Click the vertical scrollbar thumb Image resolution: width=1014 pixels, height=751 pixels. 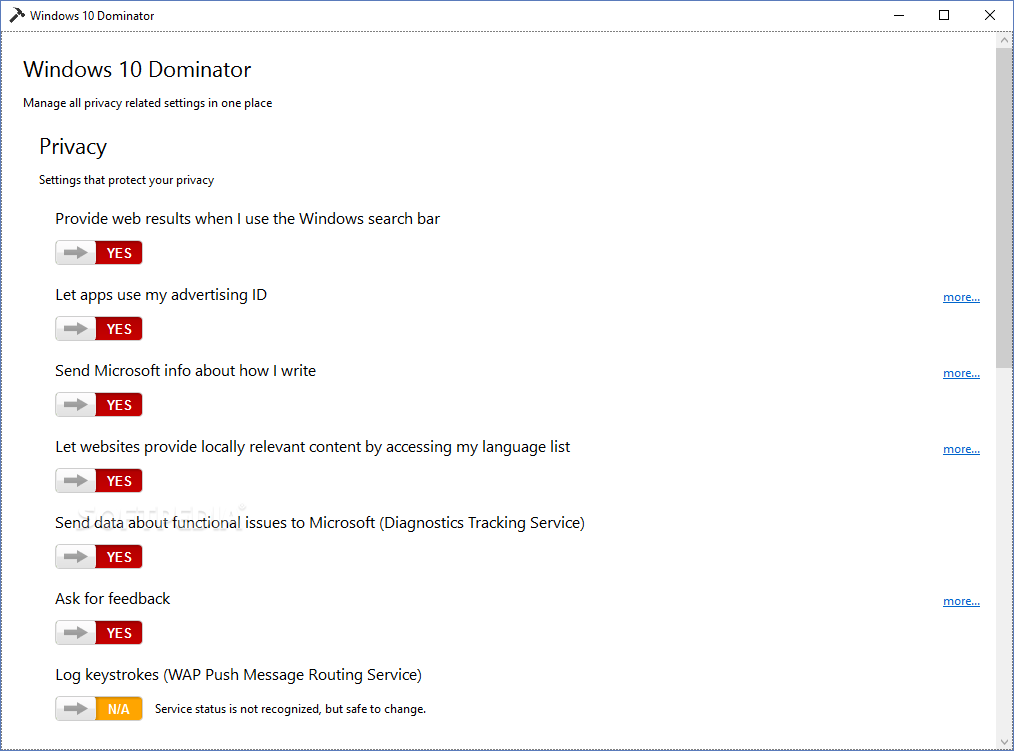(1004, 208)
